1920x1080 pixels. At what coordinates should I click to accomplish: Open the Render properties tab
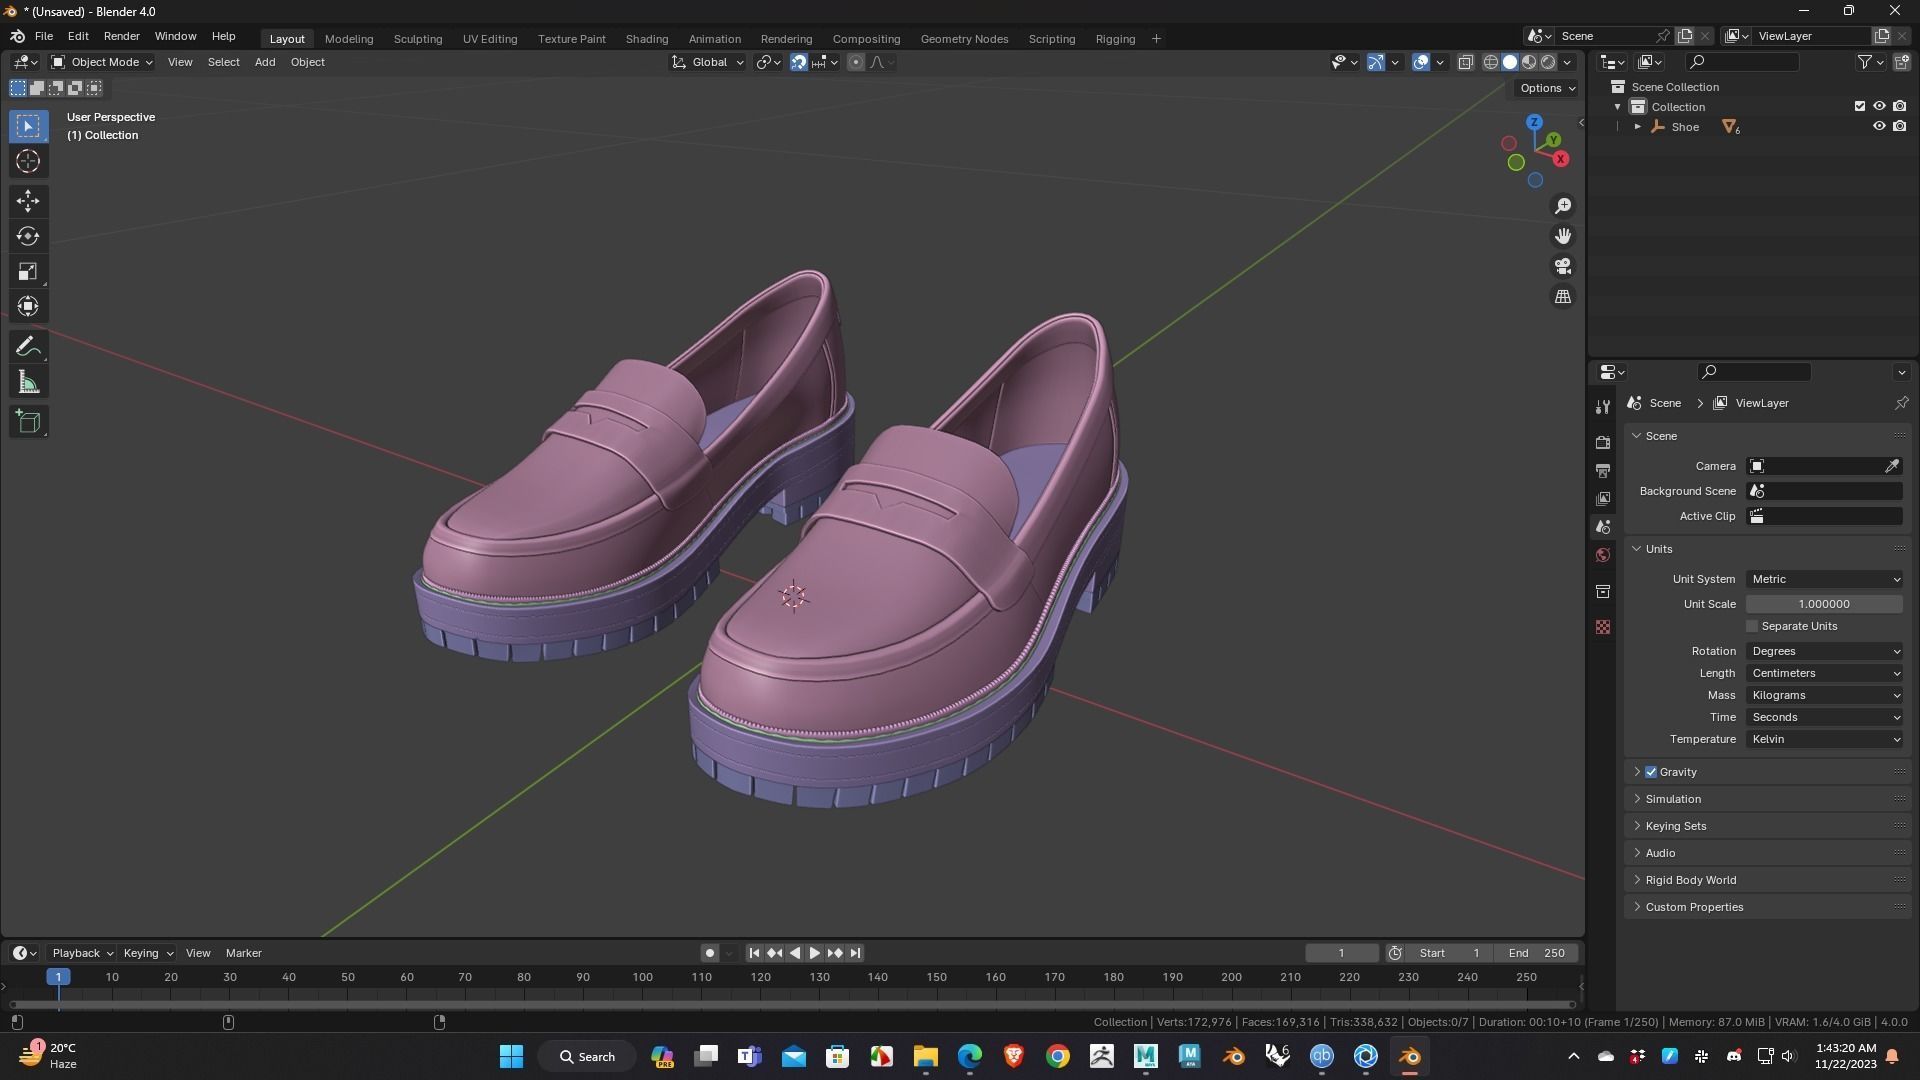[x=1603, y=442]
